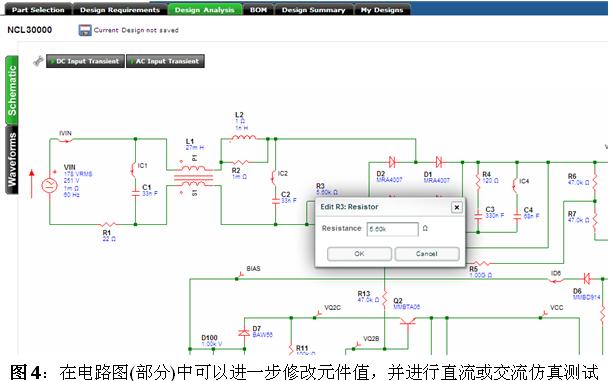Click the Resistance value input field

click(392, 229)
